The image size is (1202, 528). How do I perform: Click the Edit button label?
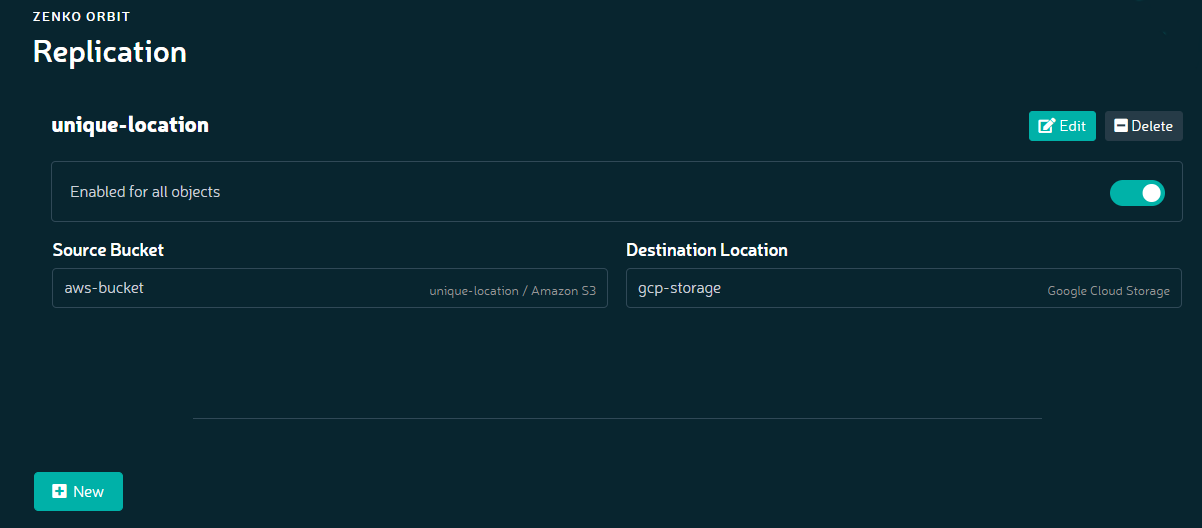point(1072,126)
